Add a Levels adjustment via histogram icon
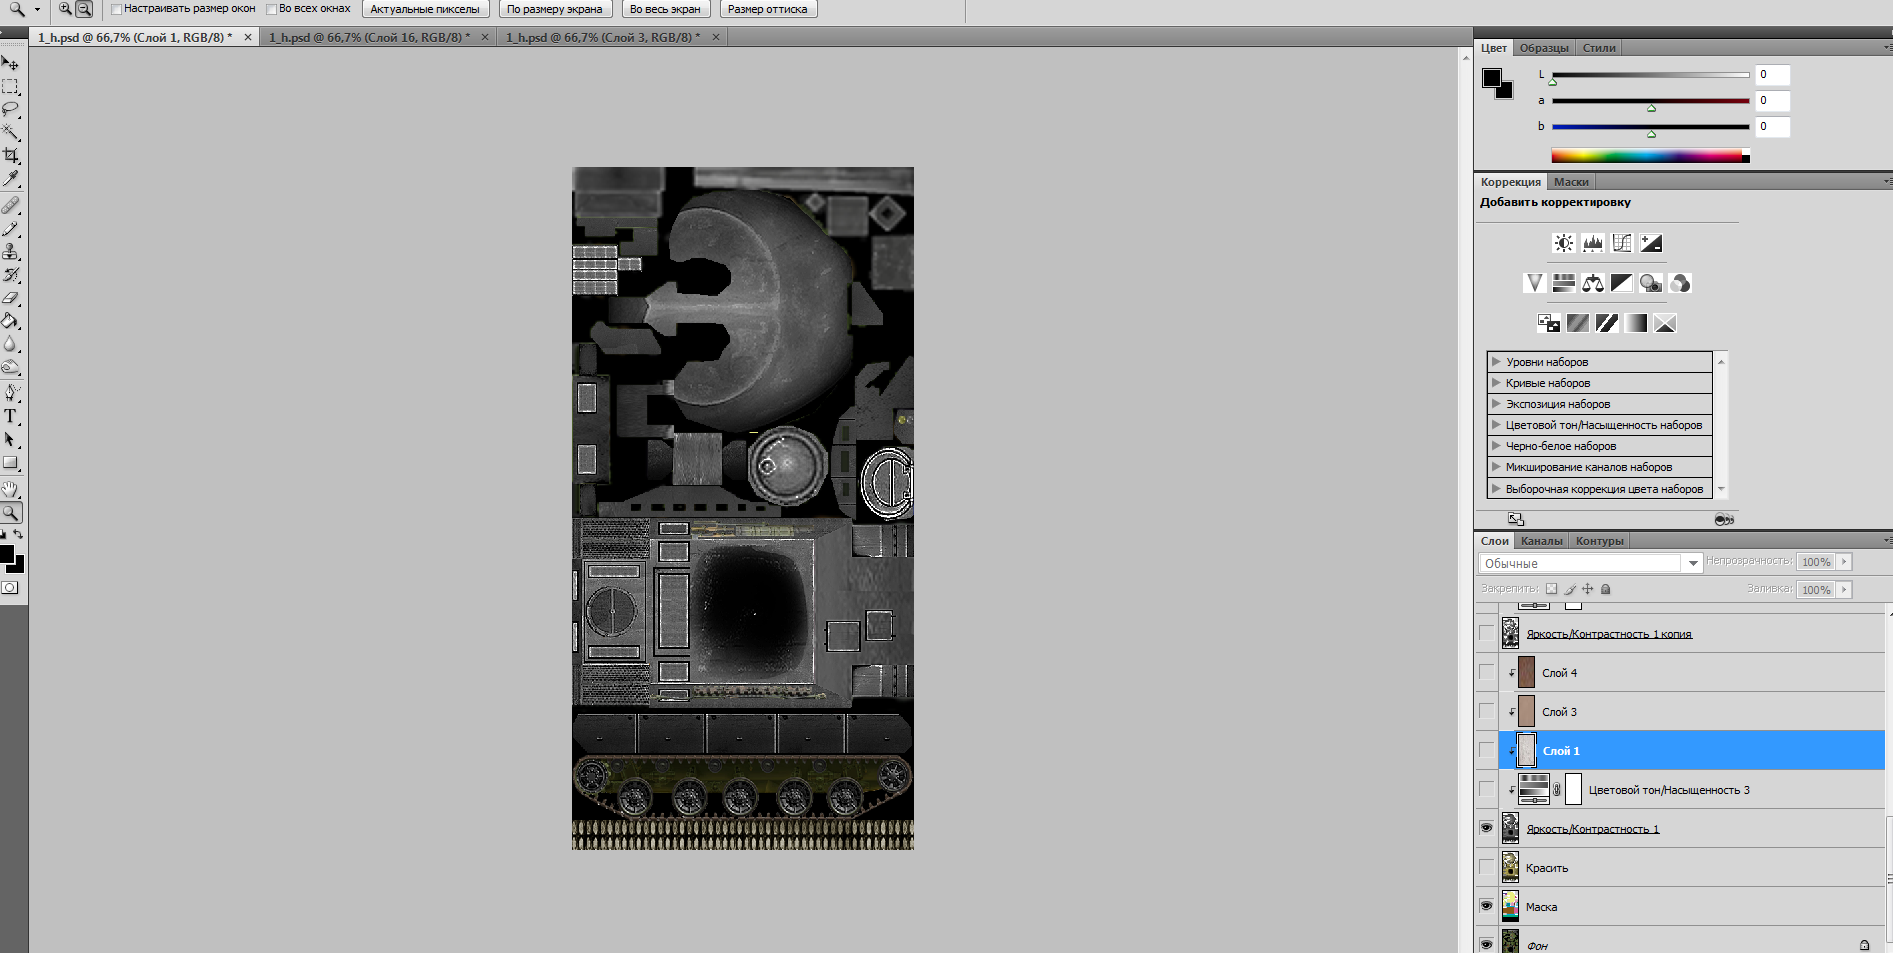Viewport: 1893px width, 953px height. pos(1593,243)
